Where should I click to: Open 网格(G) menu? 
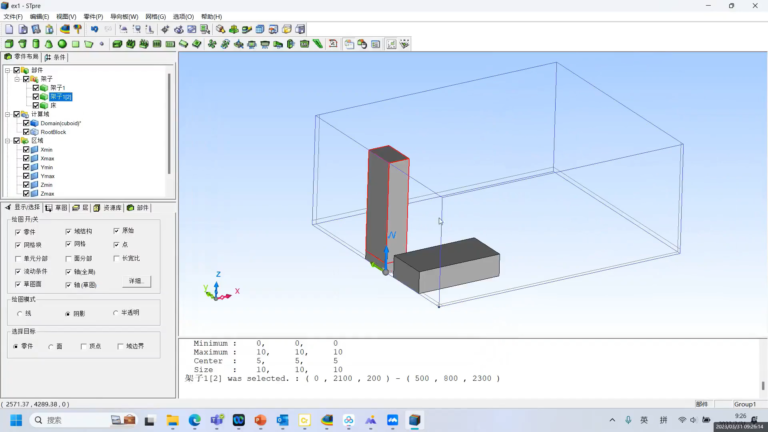click(155, 17)
